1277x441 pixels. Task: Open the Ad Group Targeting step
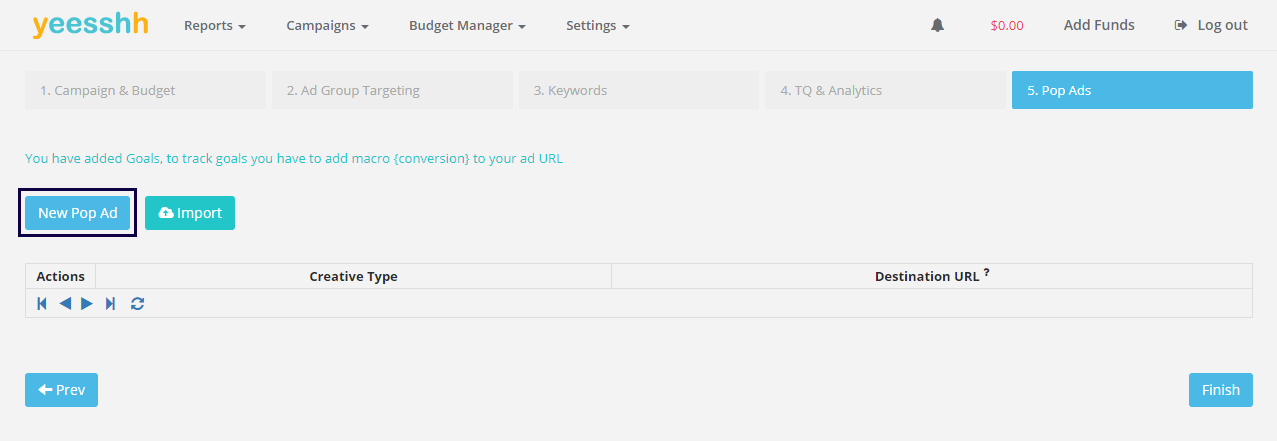[x=392, y=90]
